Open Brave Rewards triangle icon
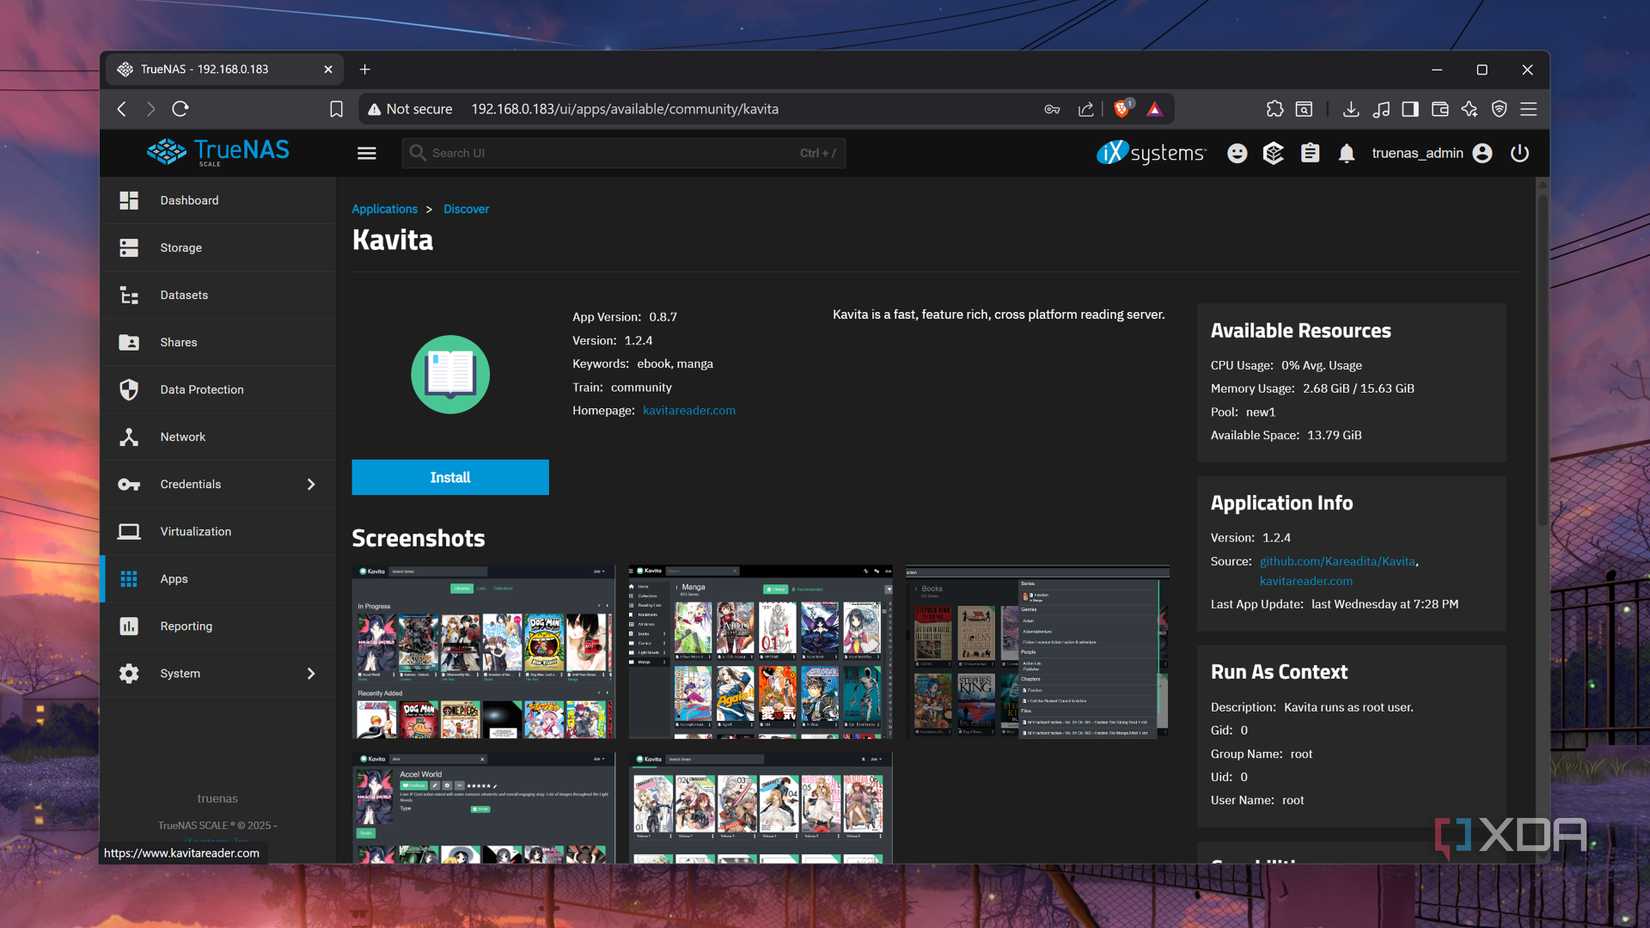The image size is (1650, 928). (x=1155, y=109)
